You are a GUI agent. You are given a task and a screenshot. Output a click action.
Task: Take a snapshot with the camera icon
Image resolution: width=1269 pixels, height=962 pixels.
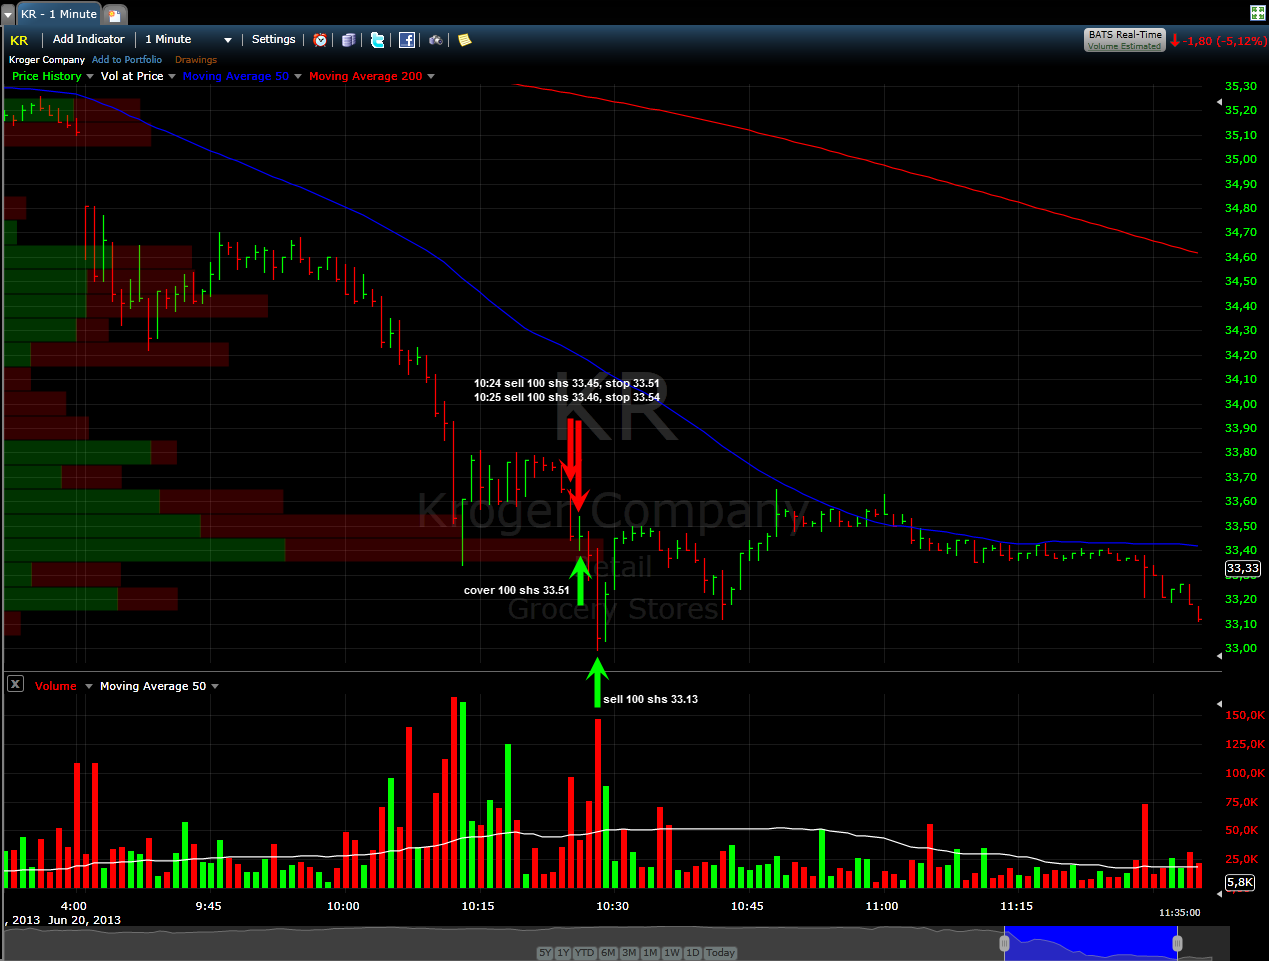(x=436, y=40)
